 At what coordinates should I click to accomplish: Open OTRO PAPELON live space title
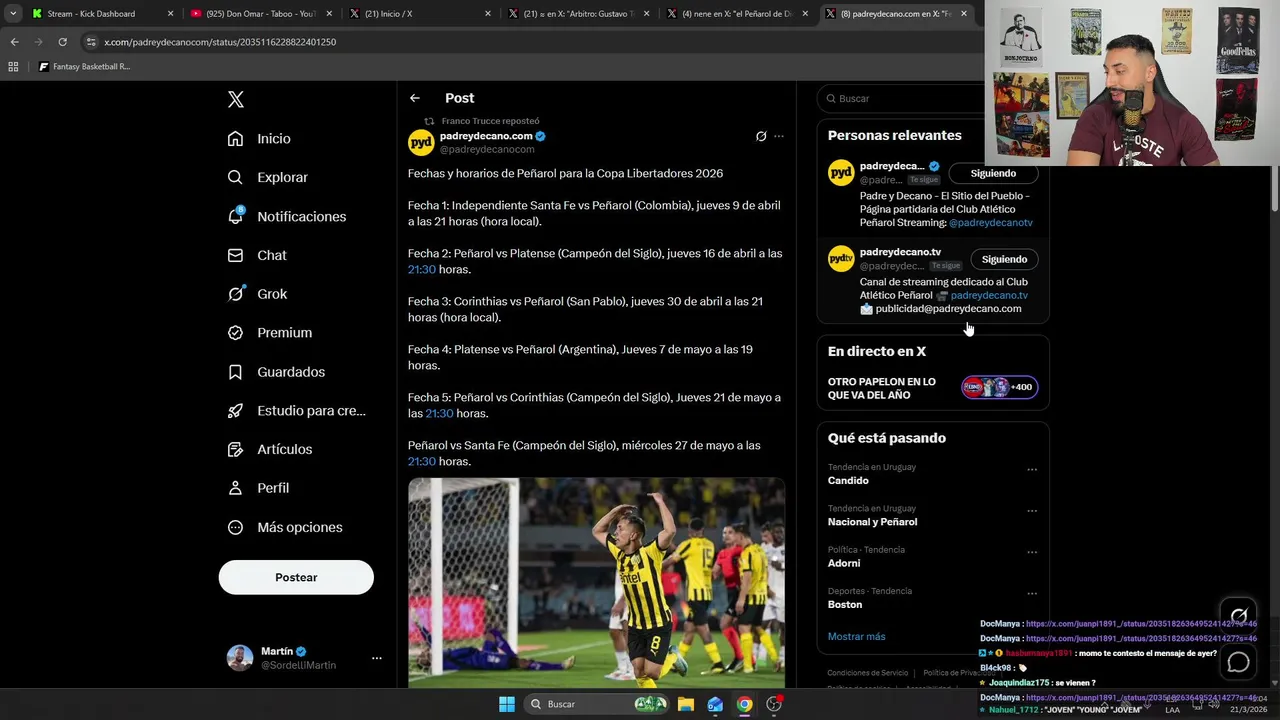pyautogui.click(x=882, y=388)
